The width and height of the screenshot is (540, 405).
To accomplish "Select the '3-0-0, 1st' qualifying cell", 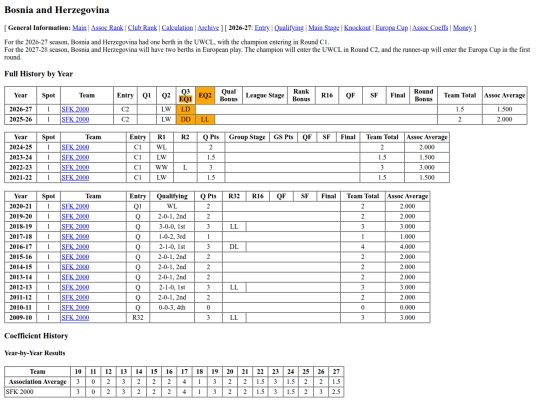I will [x=172, y=227].
